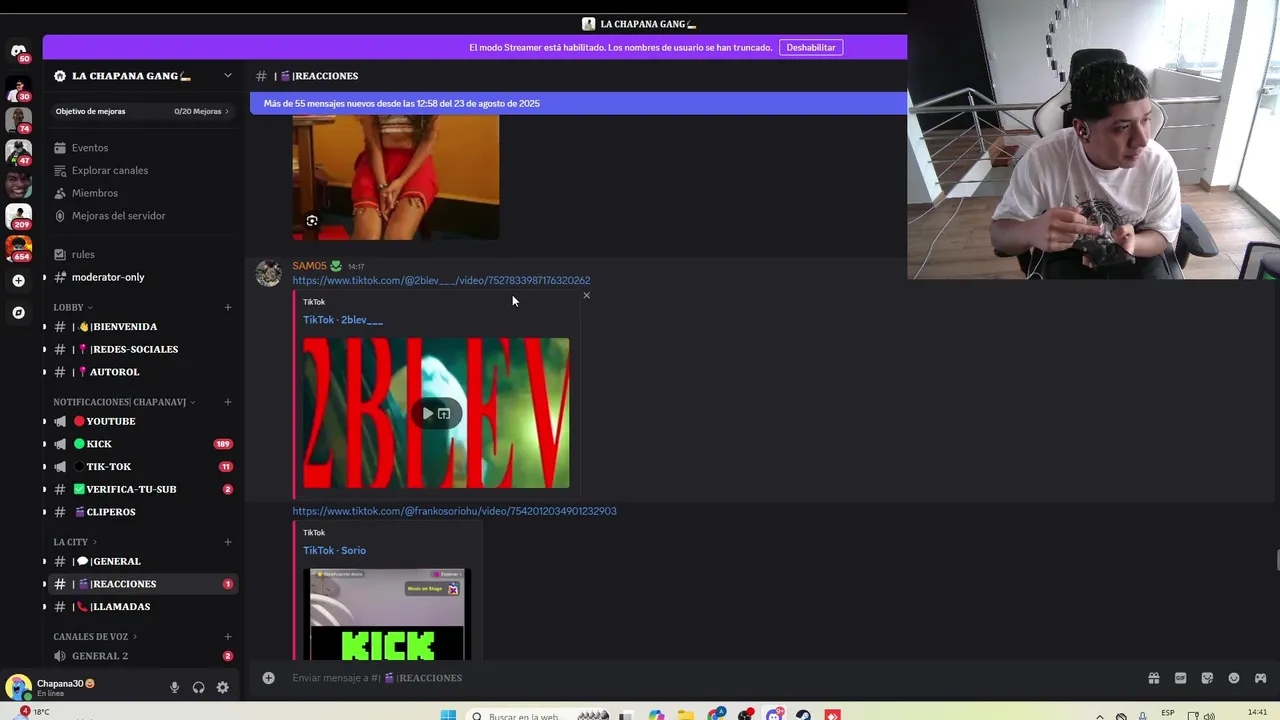Screen dimensions: 1280x720
Task: Play the 2BLEV embedded video
Action: click(x=427, y=413)
